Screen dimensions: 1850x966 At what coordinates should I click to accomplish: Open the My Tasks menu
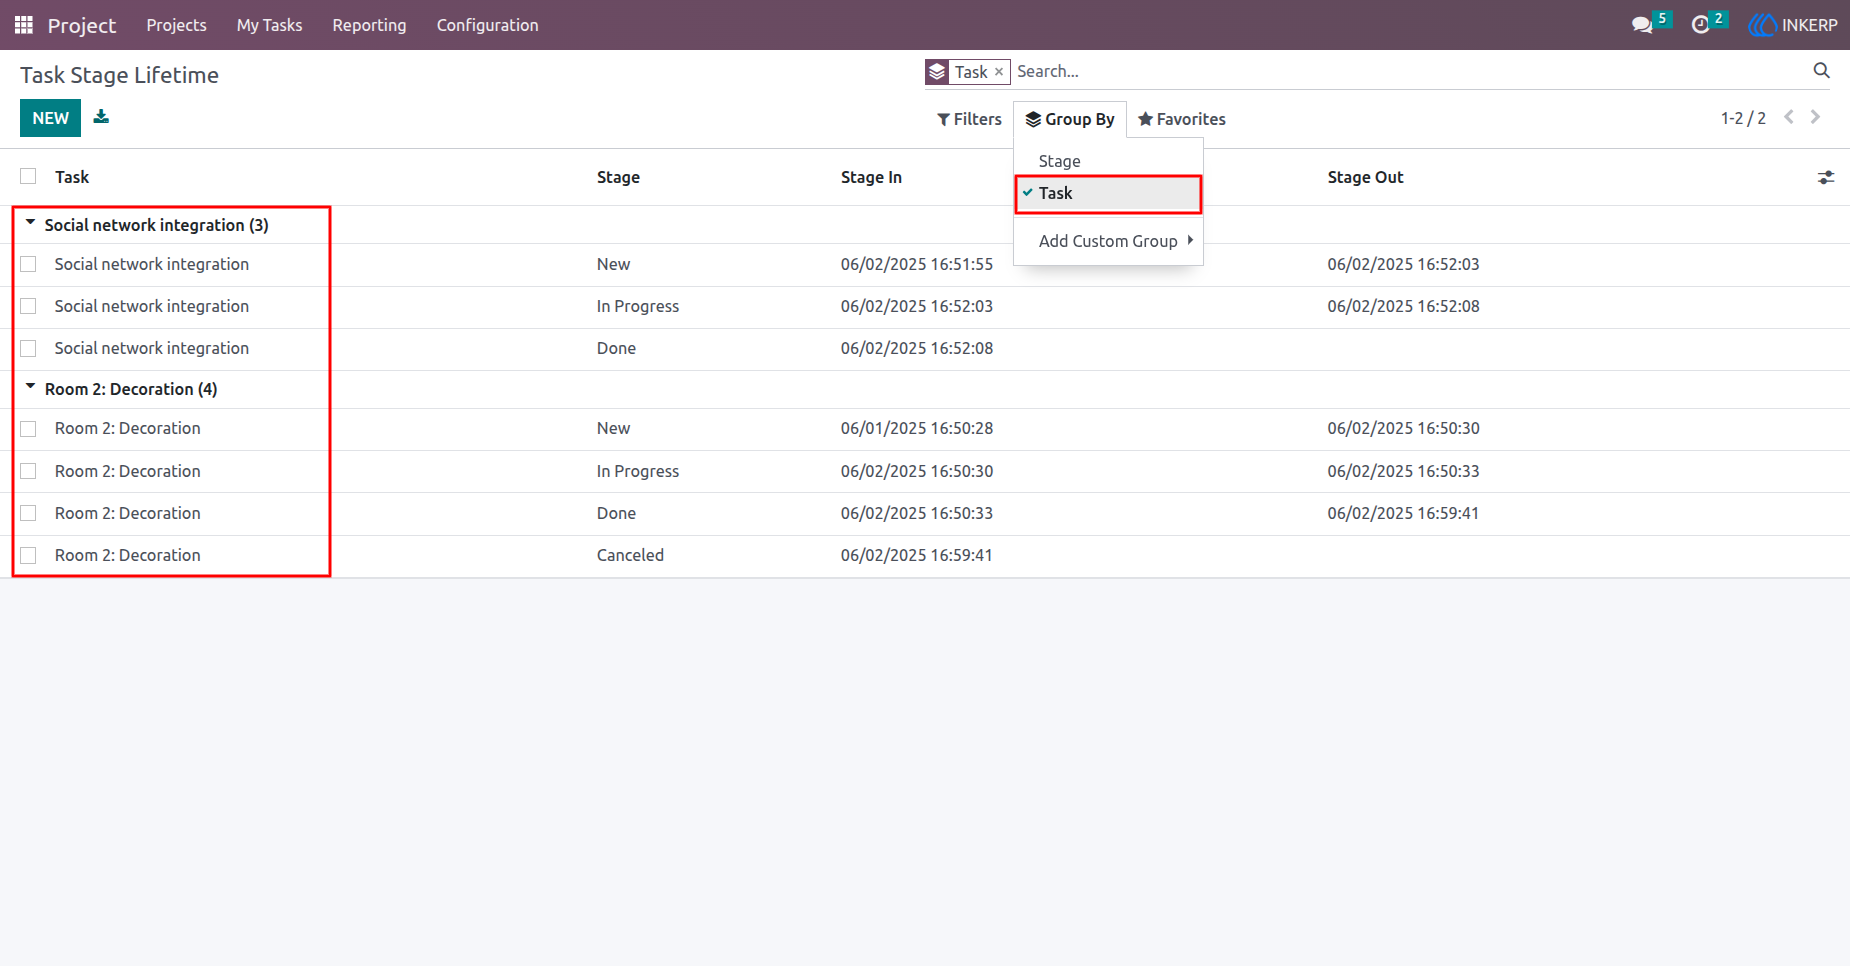click(269, 25)
